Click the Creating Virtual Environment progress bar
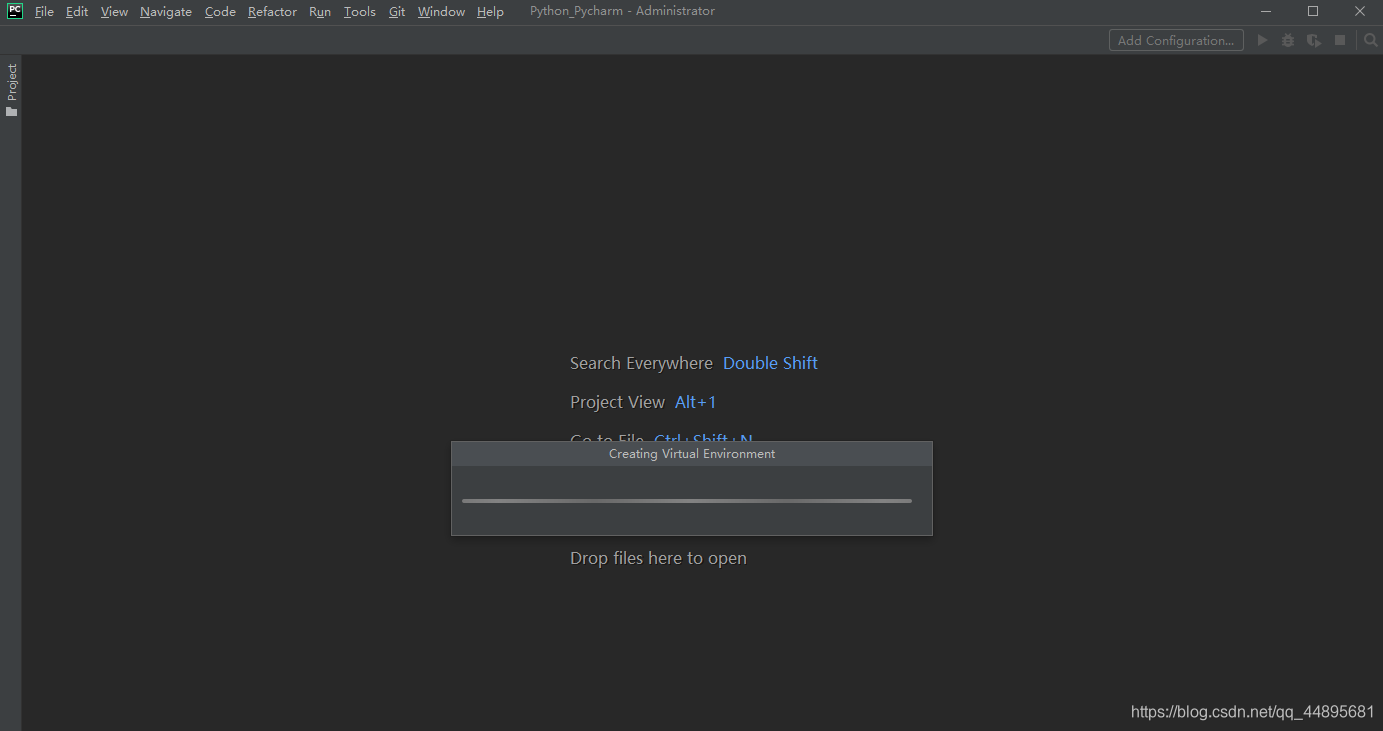This screenshot has height=731, width=1383. point(687,500)
